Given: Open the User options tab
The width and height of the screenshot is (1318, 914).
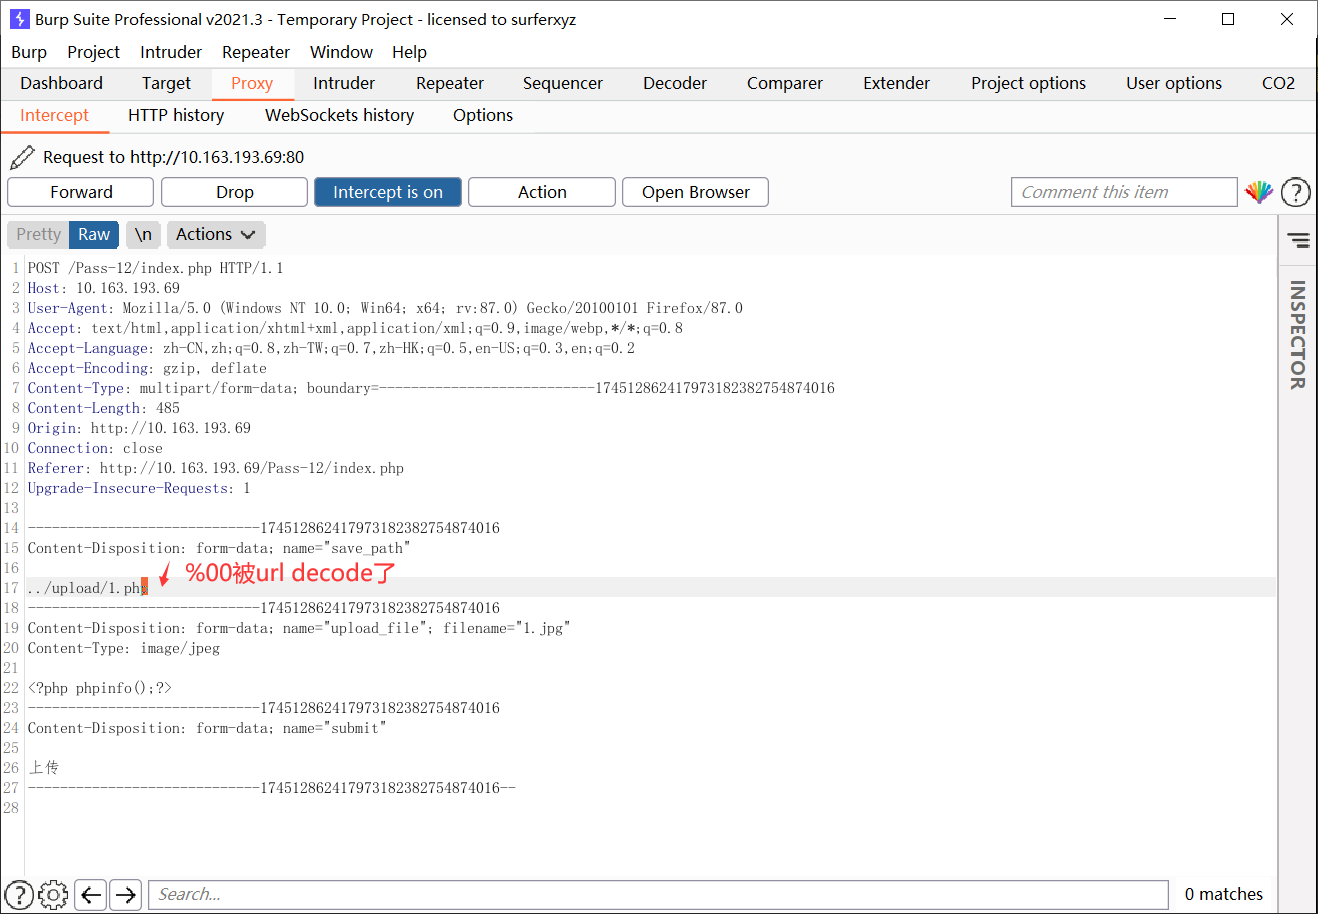Looking at the screenshot, I should (x=1174, y=83).
